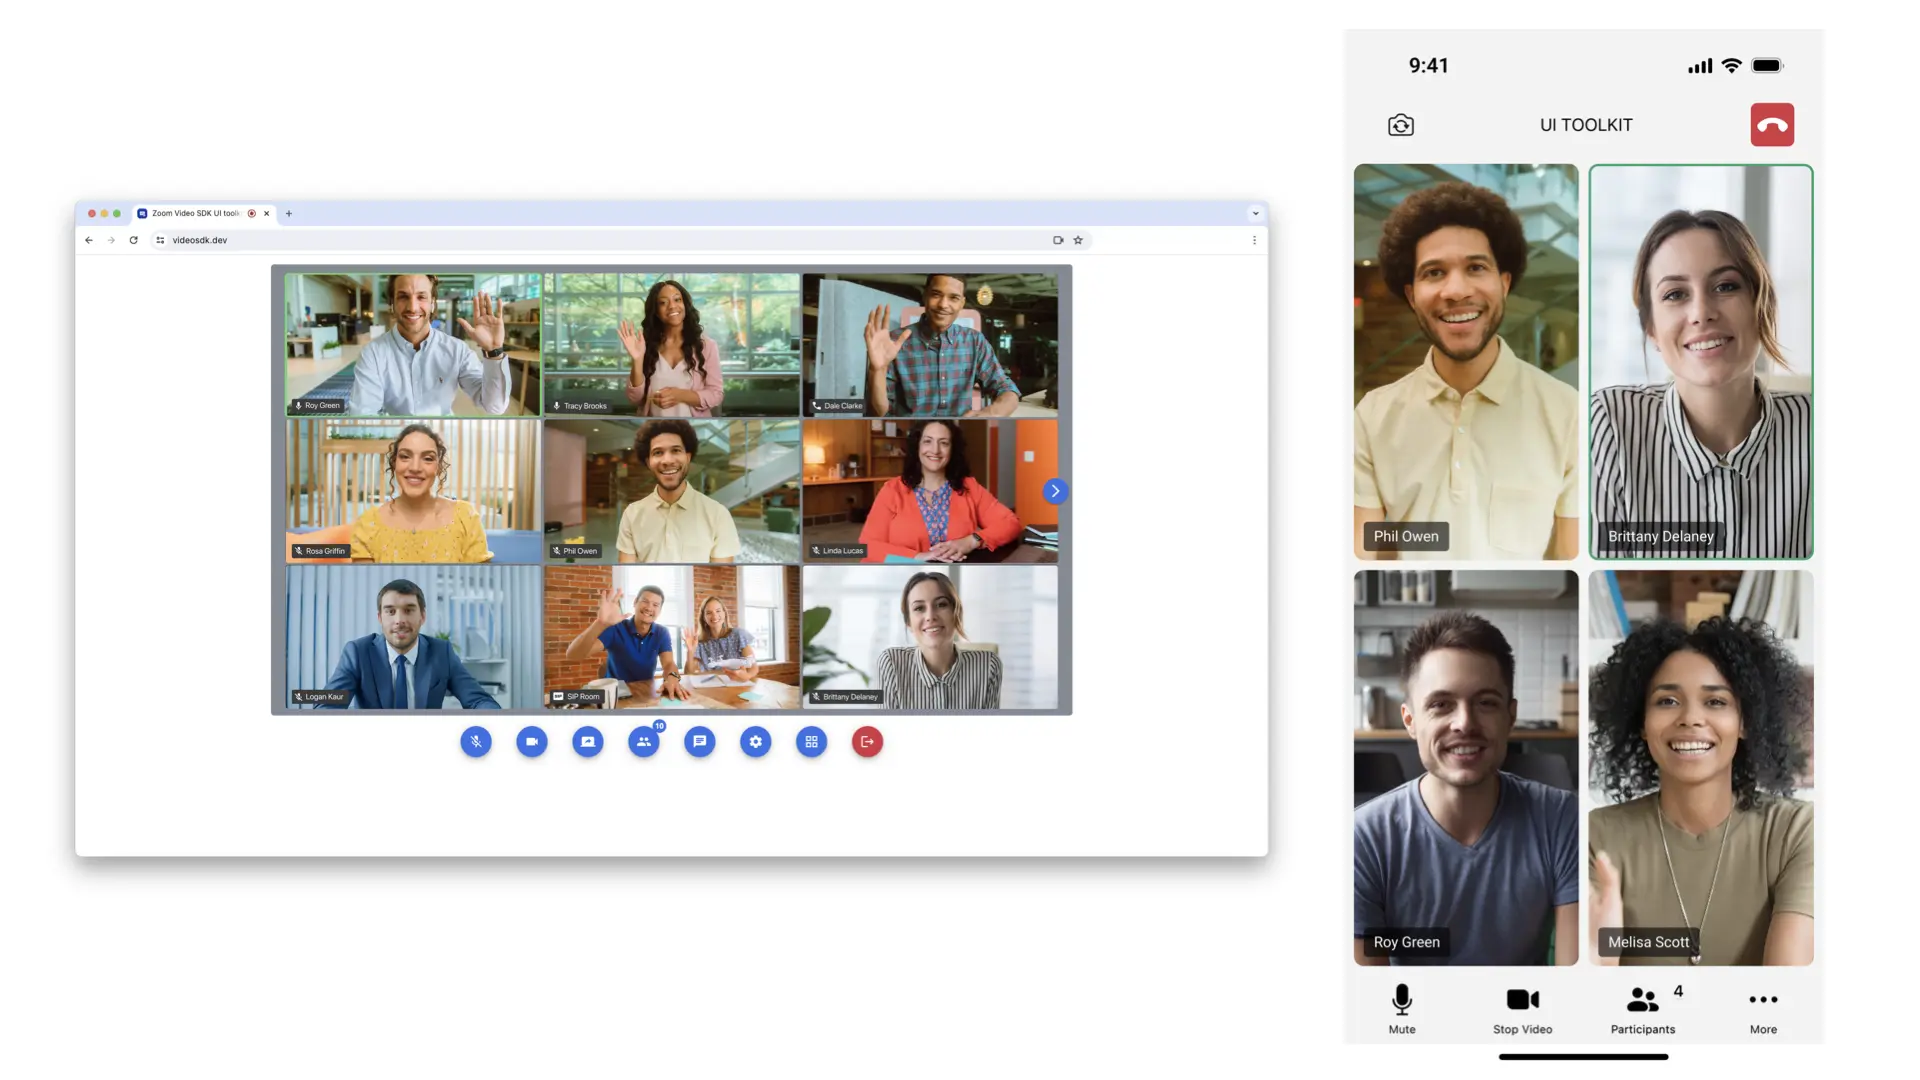Screen dimensions: 1920x1080
Task: Click browser forward arrow
Action: click(x=111, y=240)
